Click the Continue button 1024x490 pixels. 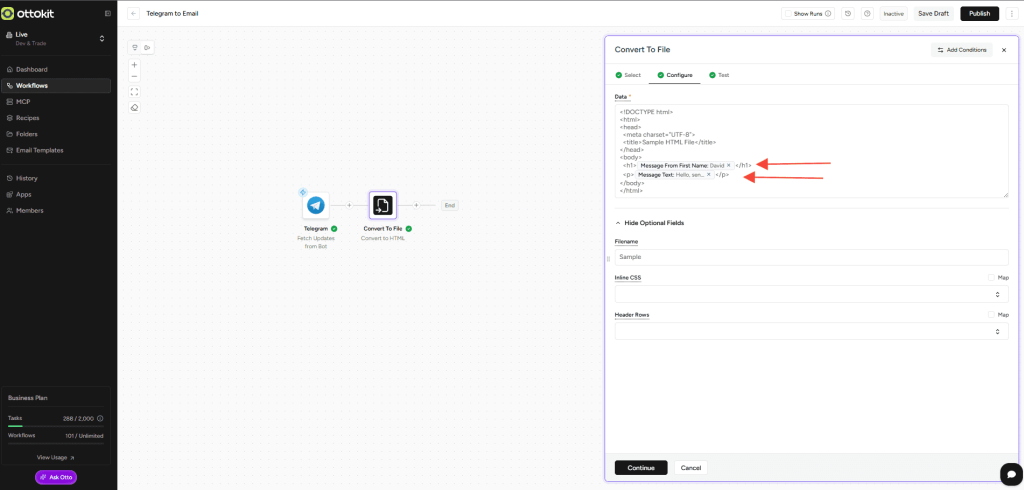640,467
